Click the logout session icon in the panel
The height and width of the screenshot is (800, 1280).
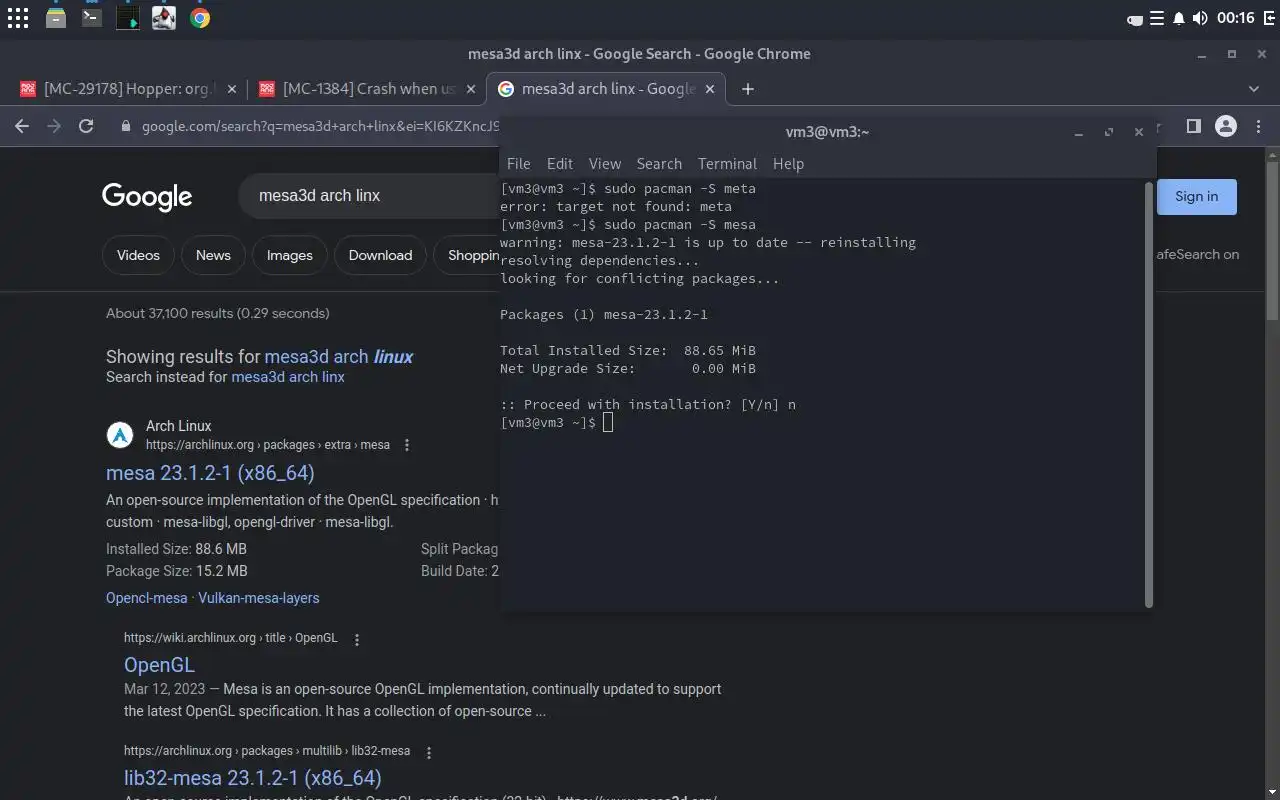[1269, 18]
